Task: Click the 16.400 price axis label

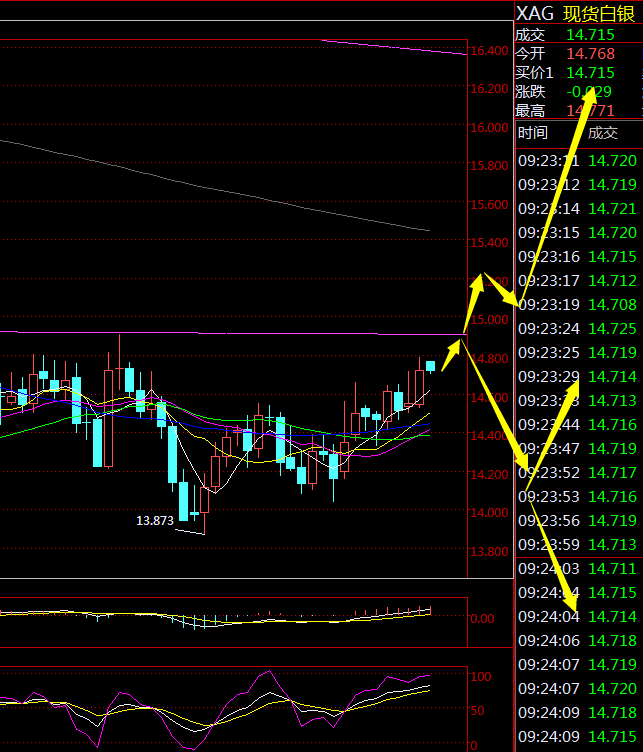Action: (489, 50)
